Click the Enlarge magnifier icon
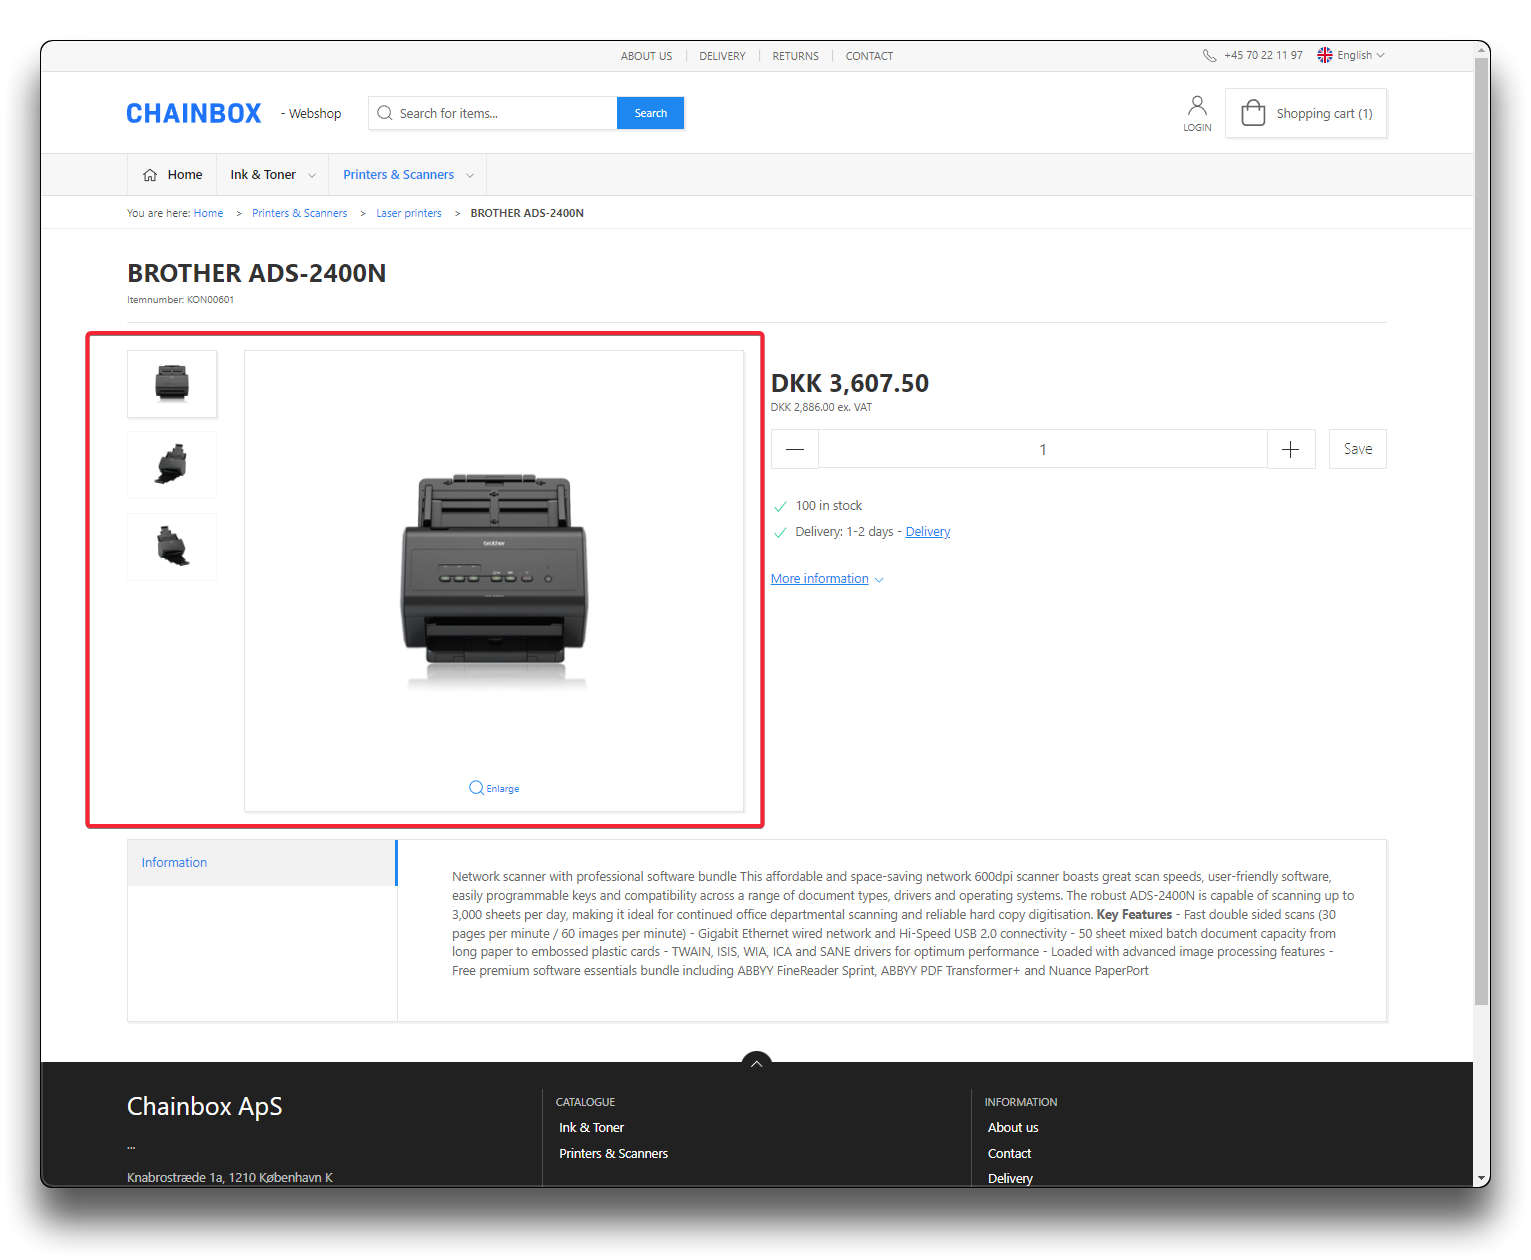This screenshot has height=1260, width=1531. (477, 788)
